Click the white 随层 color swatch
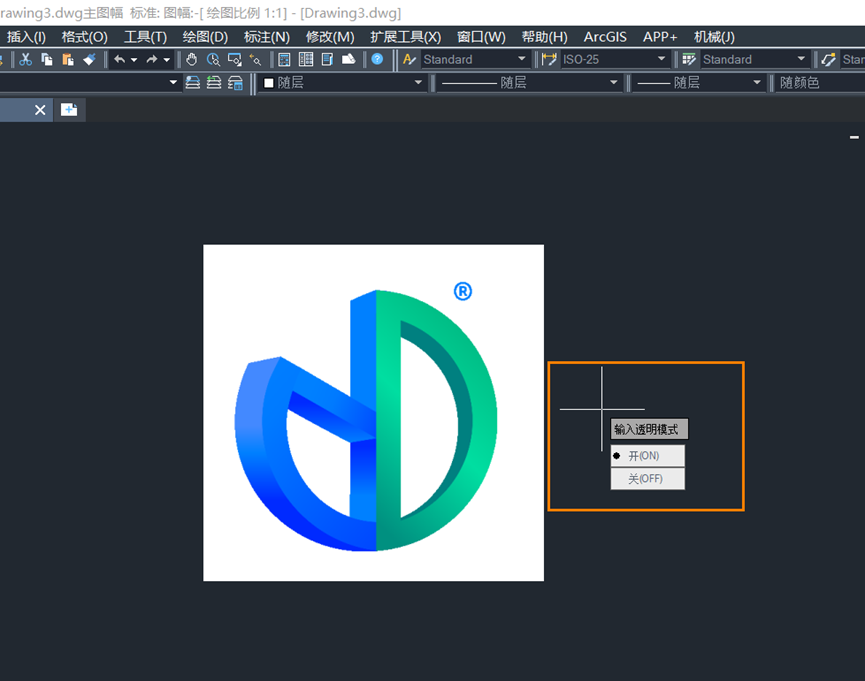 tap(269, 83)
